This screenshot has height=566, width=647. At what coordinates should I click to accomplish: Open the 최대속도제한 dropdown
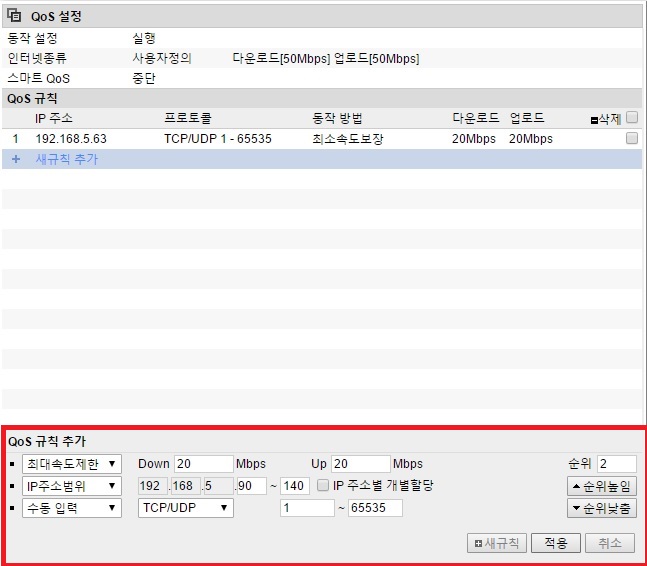pyautogui.click(x=72, y=464)
